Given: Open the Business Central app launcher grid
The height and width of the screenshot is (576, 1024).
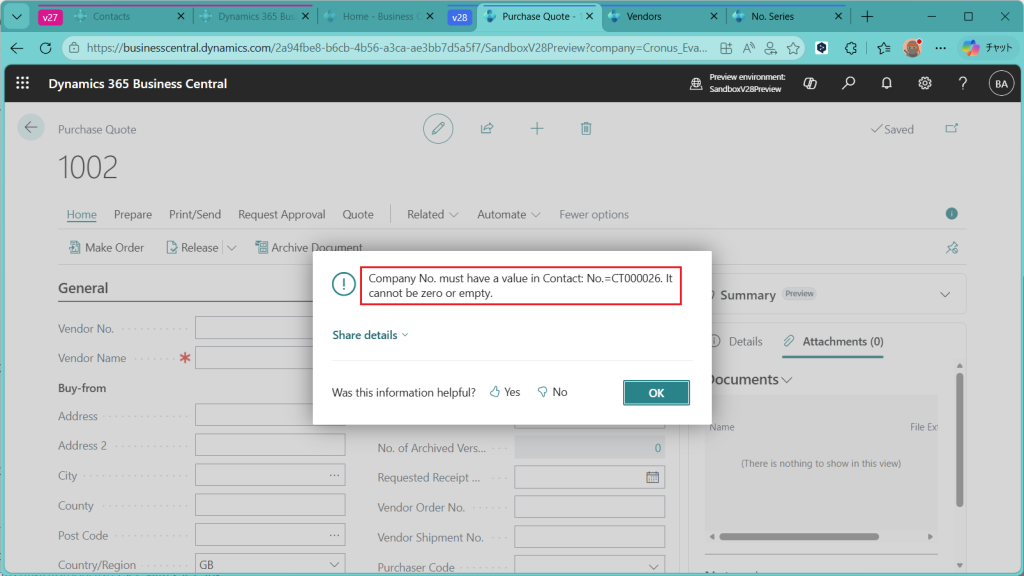Looking at the screenshot, I should tap(23, 84).
